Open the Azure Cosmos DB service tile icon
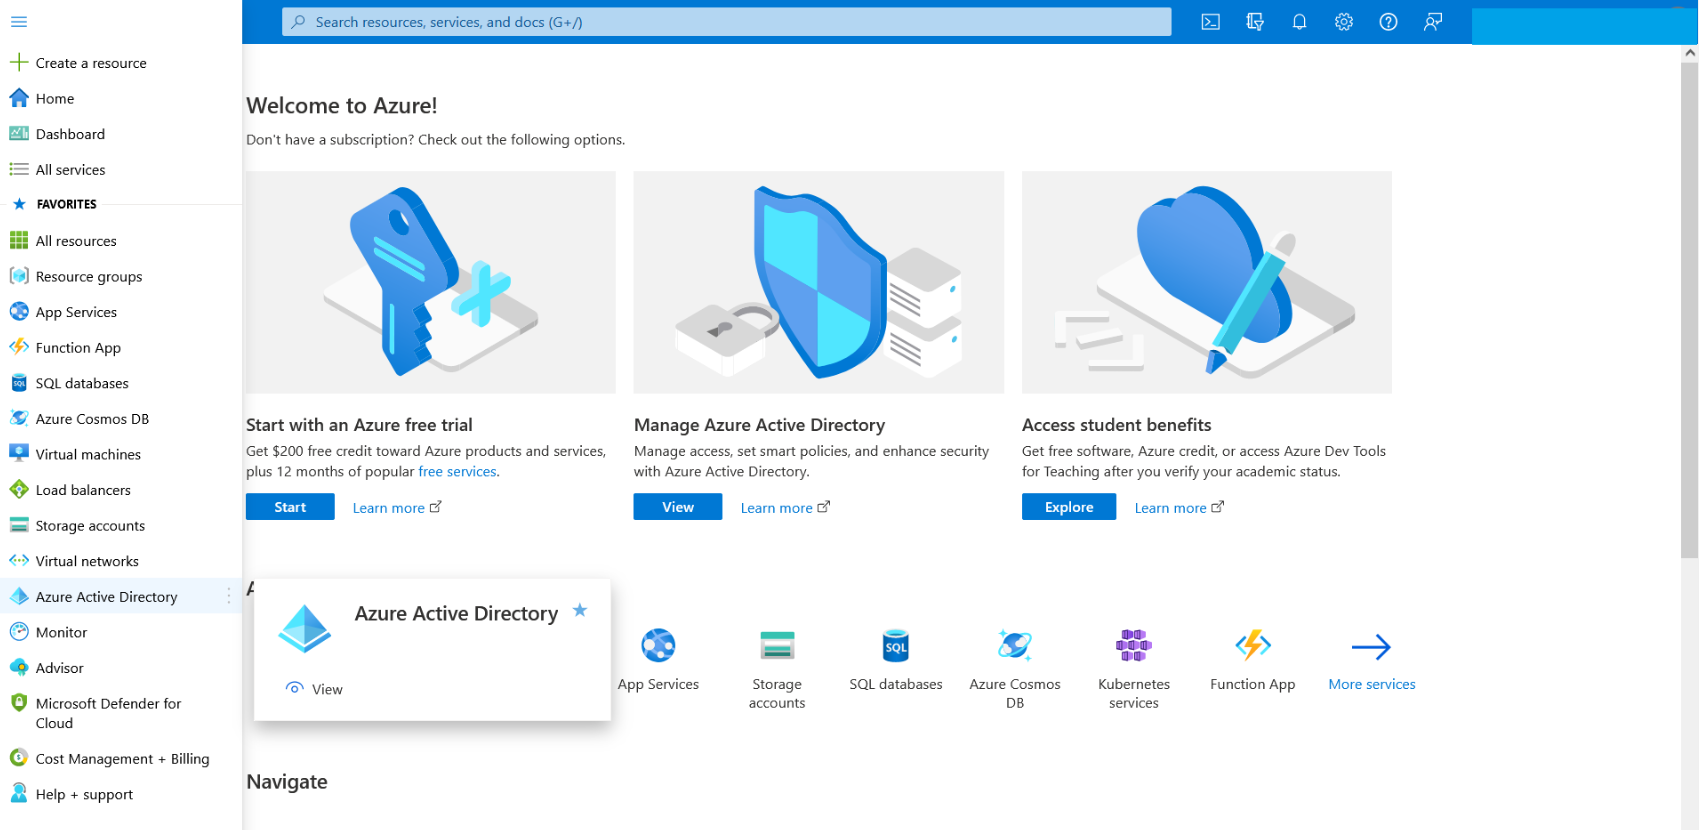This screenshot has height=830, width=1699. 1015,646
